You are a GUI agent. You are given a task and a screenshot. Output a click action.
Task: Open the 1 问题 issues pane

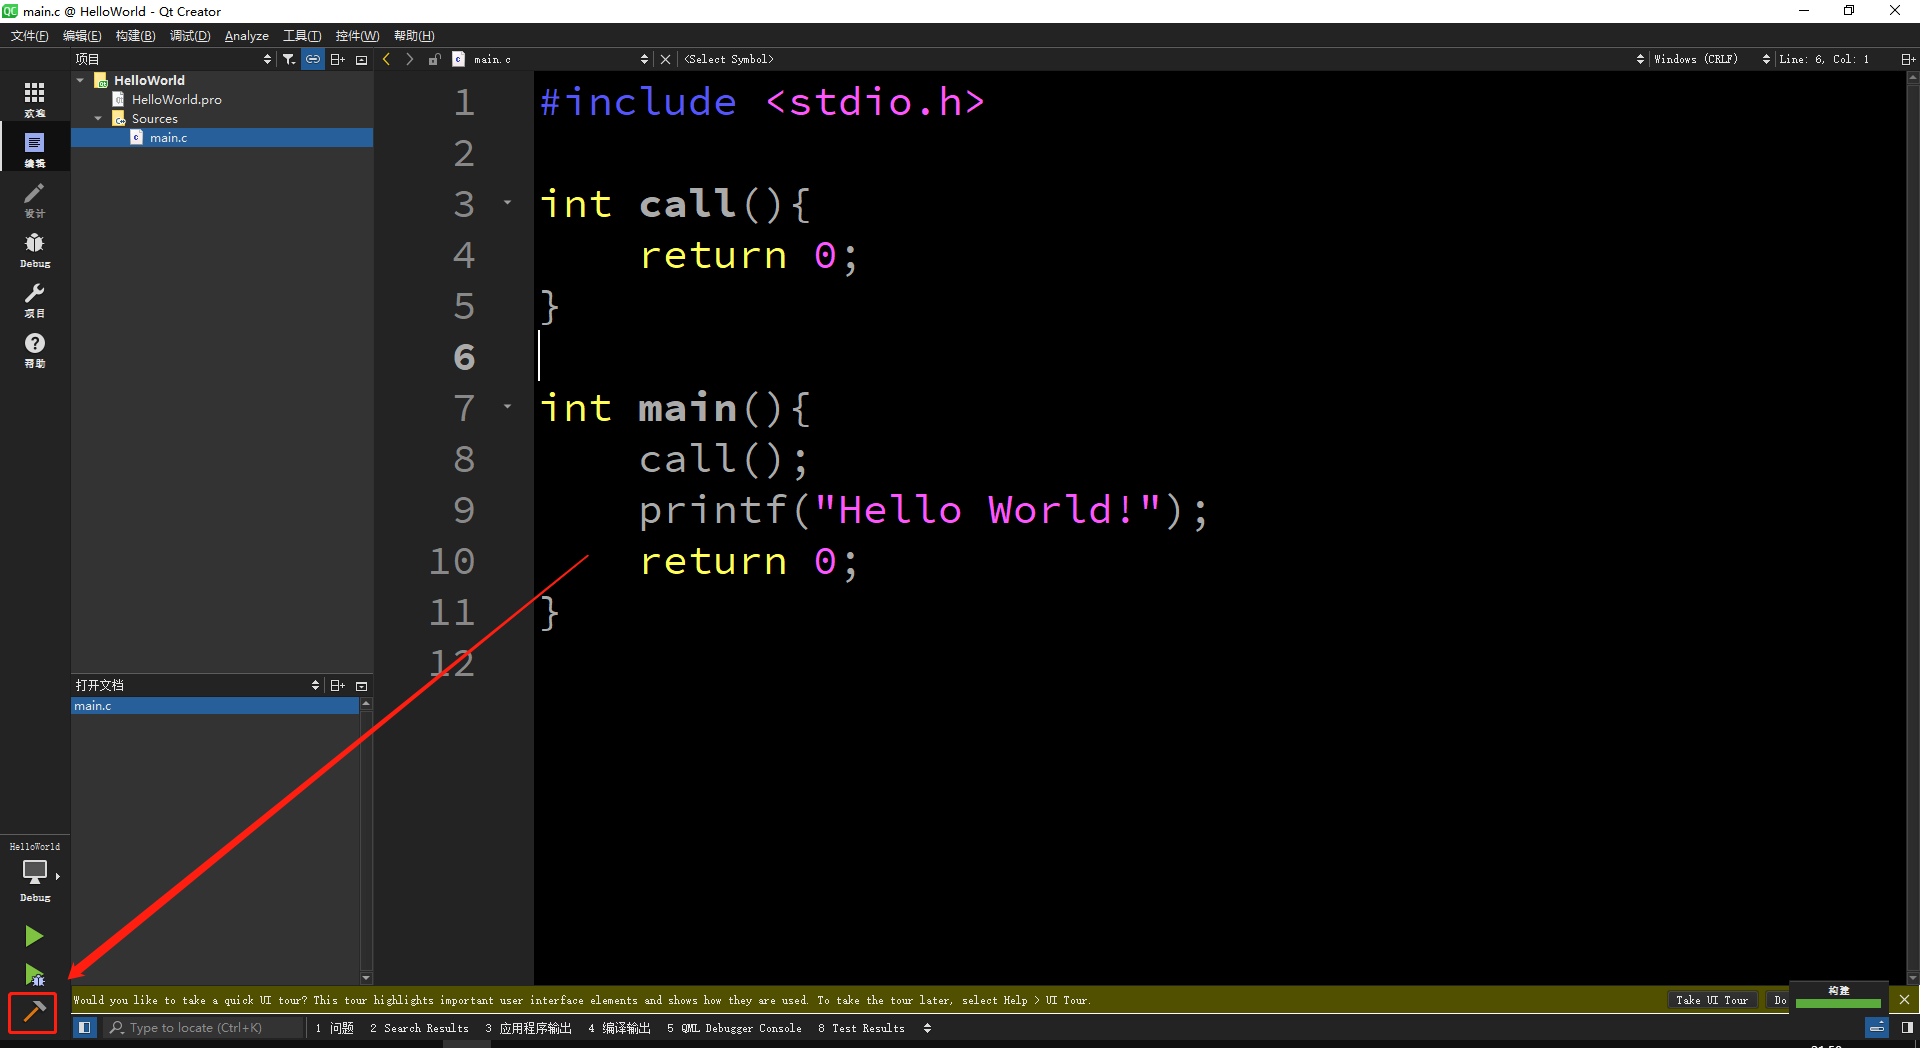tap(335, 1027)
